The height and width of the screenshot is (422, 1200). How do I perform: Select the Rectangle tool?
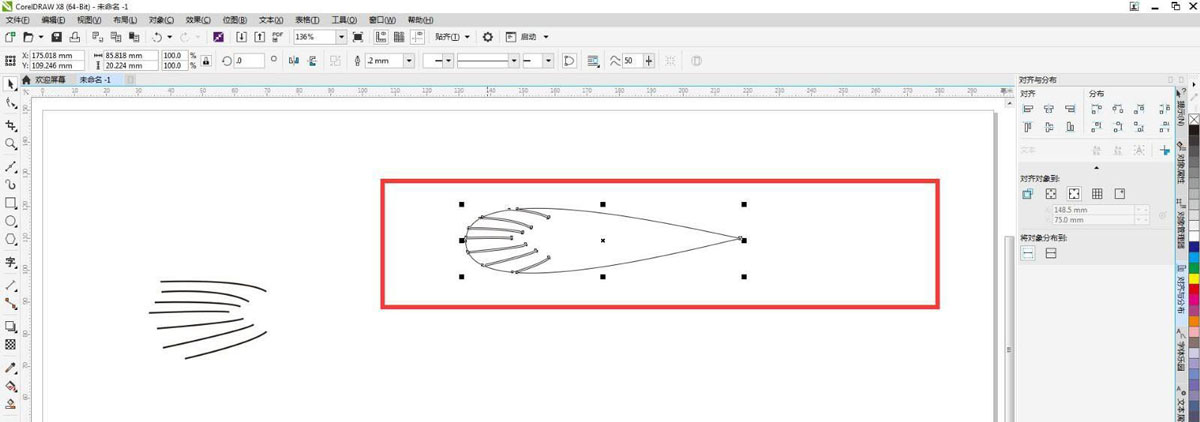tap(10, 203)
